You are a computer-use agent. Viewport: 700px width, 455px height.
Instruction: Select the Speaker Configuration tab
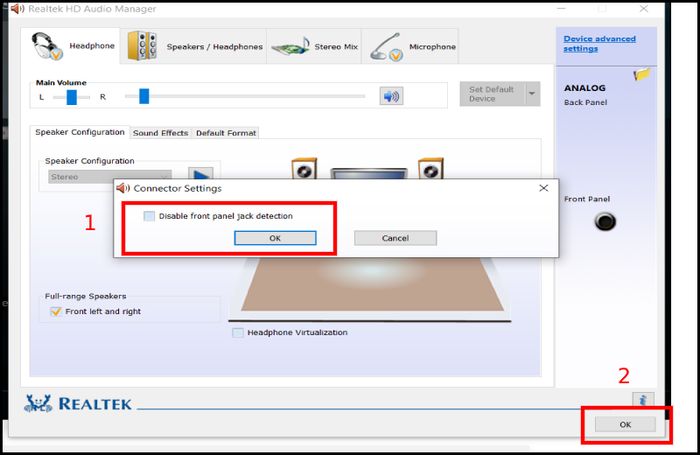pyautogui.click(x=80, y=132)
